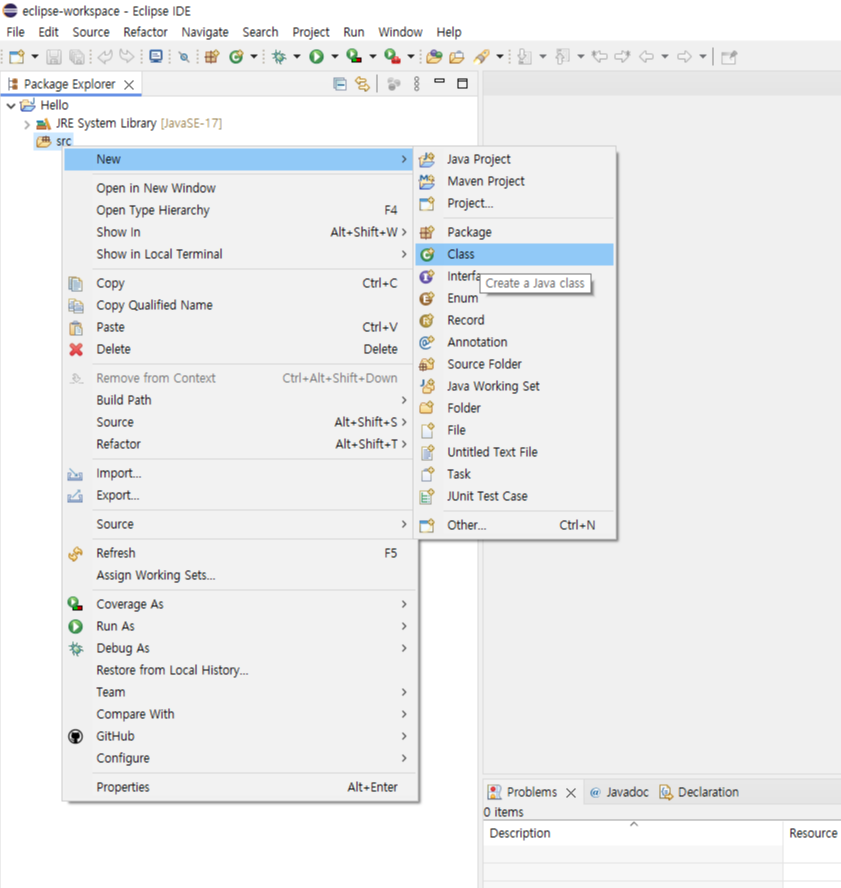
Task: Click the Open Type toolbar icon
Action: [434, 57]
